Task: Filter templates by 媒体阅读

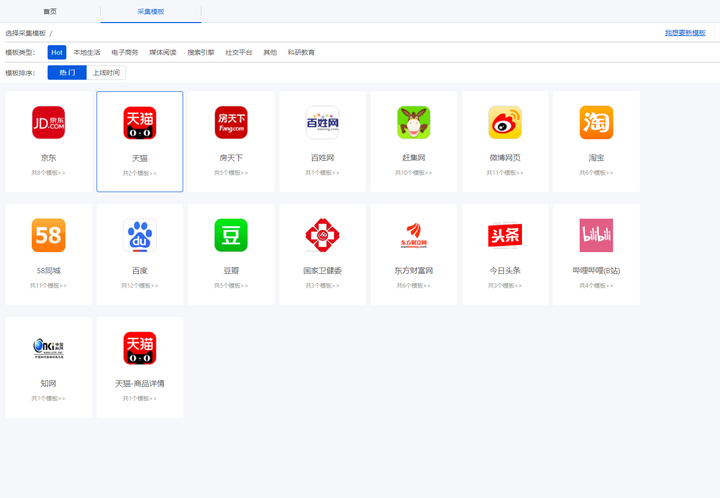Action: pyautogui.click(x=163, y=52)
